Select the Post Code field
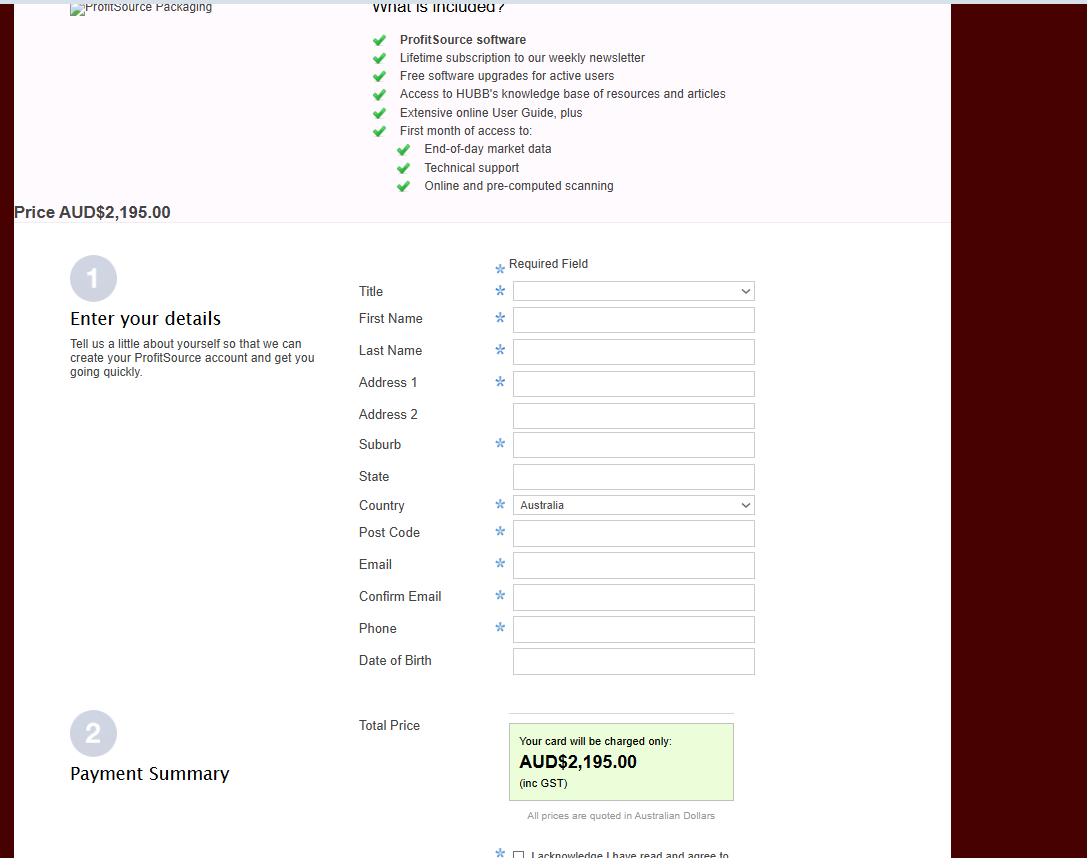This screenshot has height=858, width=1087. click(633, 534)
